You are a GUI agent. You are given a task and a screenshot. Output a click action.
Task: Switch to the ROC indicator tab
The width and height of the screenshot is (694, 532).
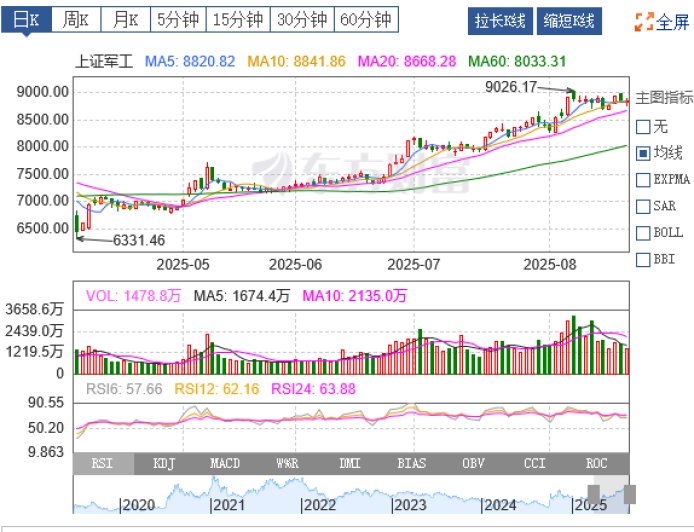598,463
